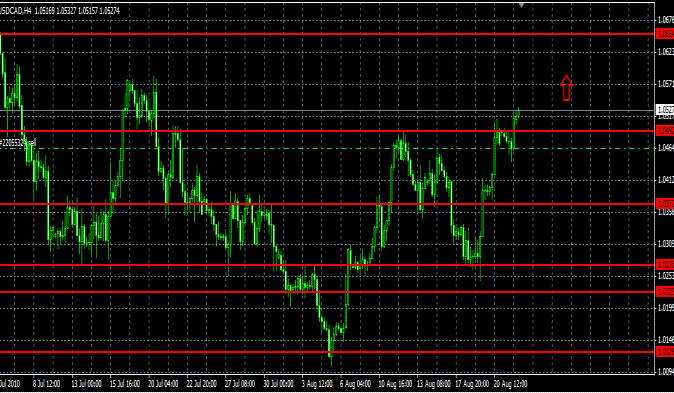Click the red price tag 1.0225
The width and height of the screenshot is (674, 393).
click(665, 292)
